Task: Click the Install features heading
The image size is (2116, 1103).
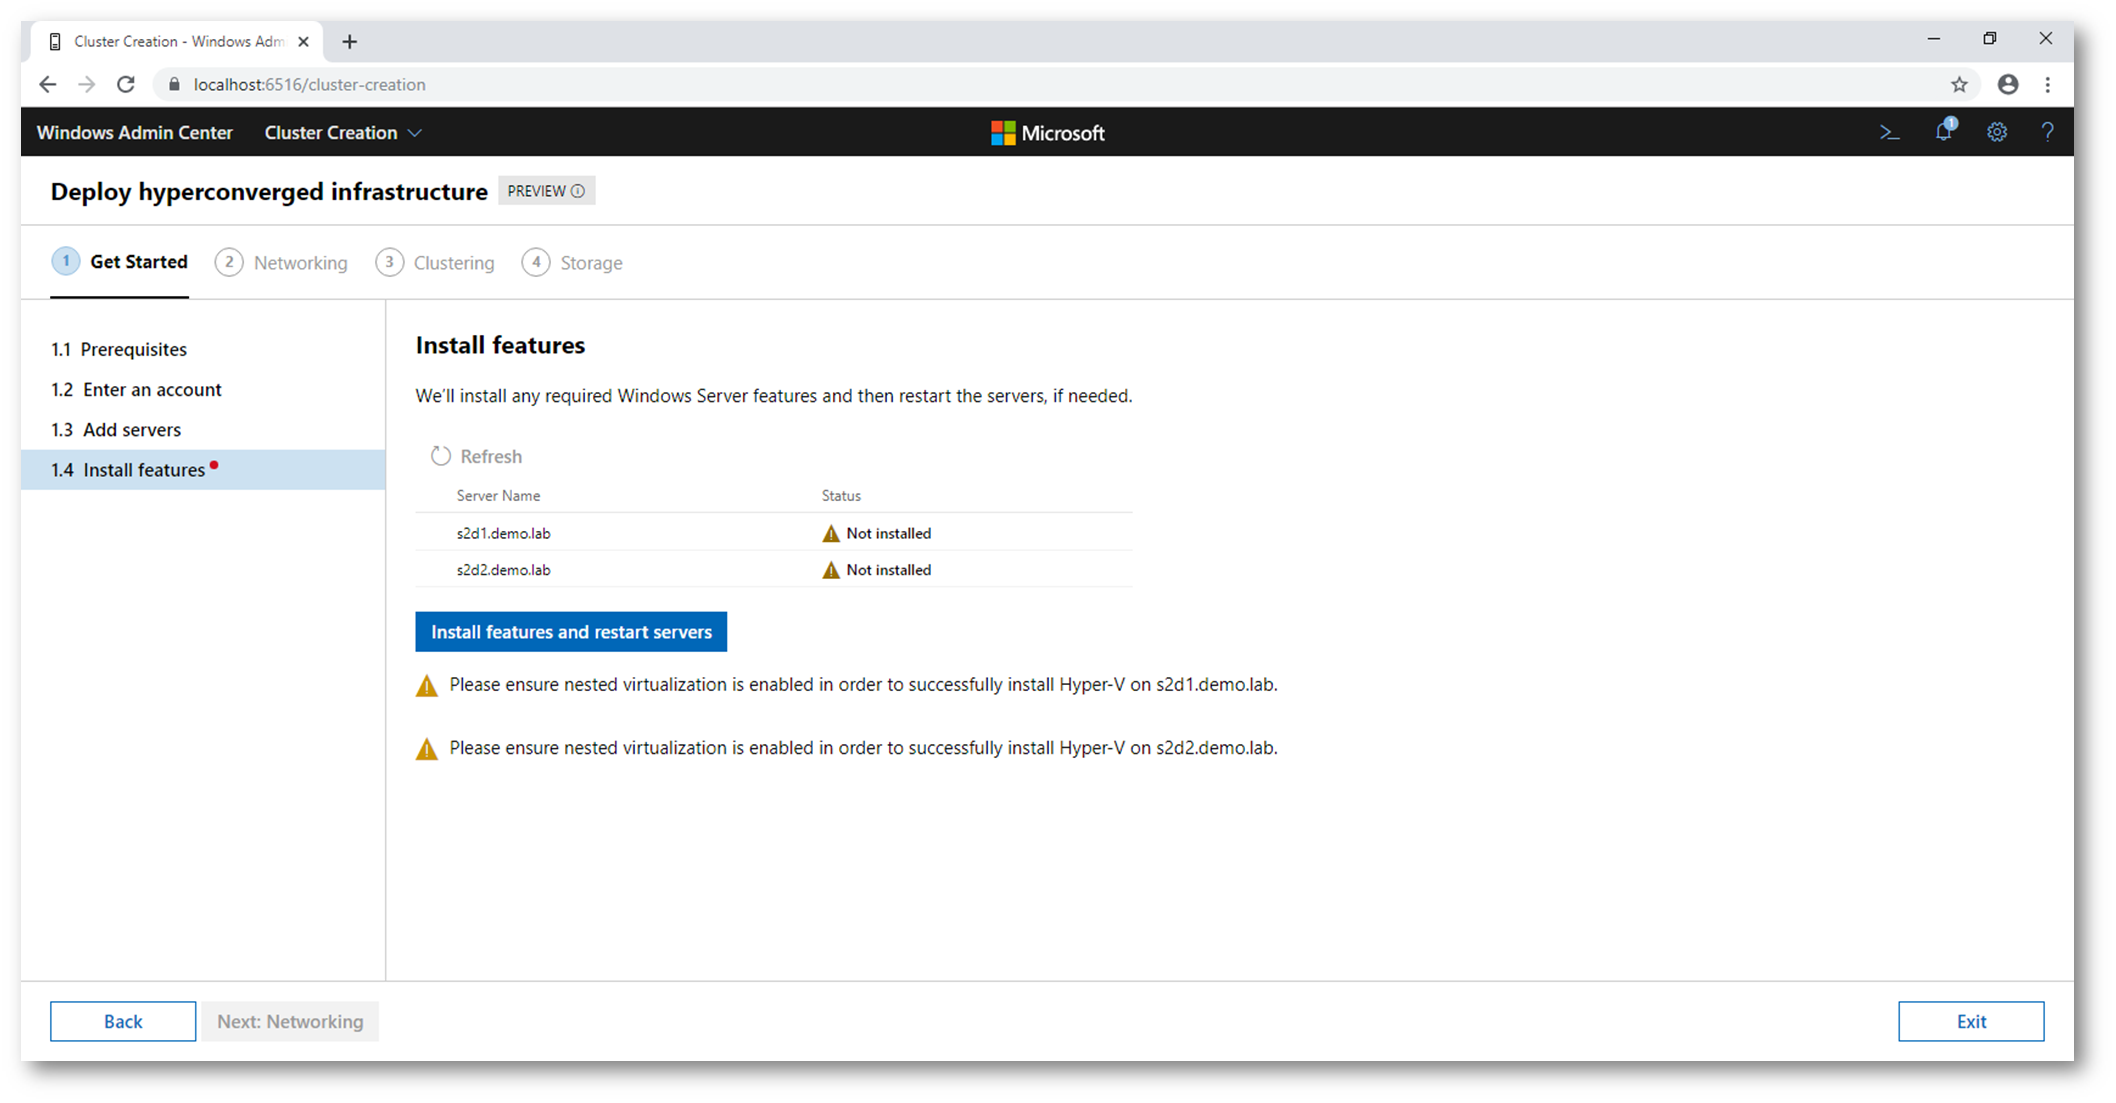Action: click(500, 345)
